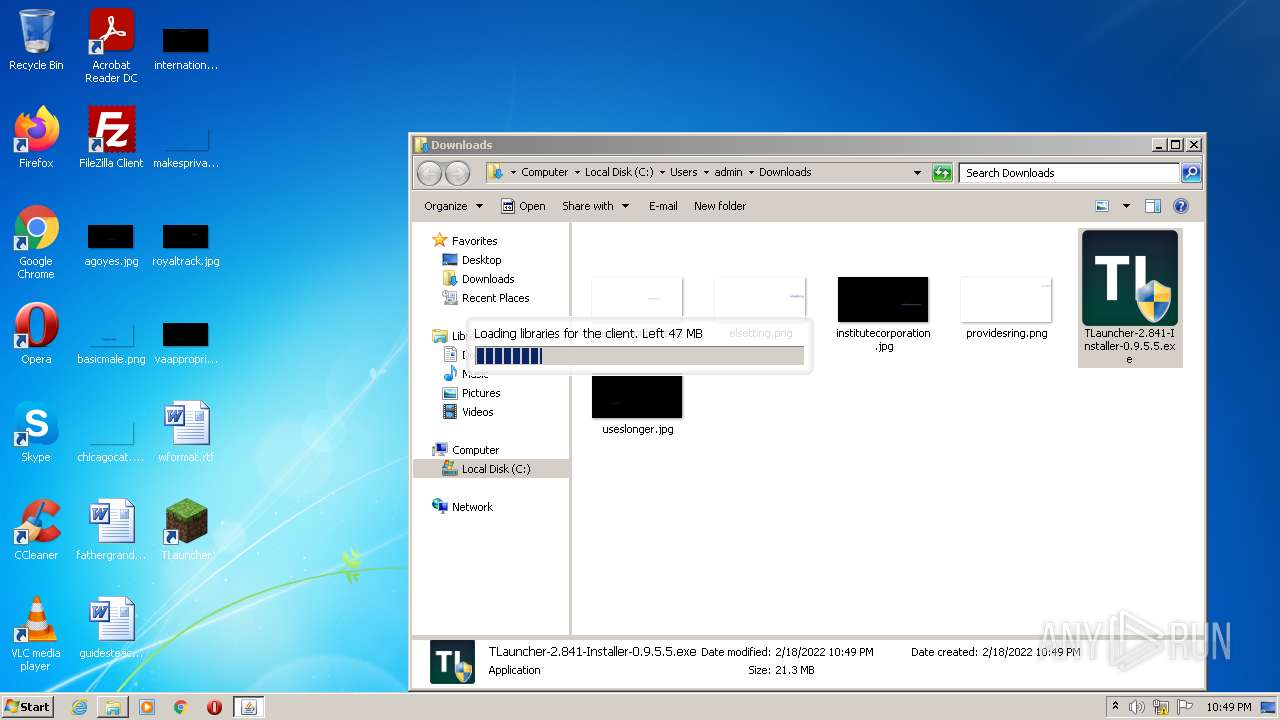Click the taskbar clock showing 10:49 PM
This screenshot has width=1280, height=720.
pos(1228,707)
